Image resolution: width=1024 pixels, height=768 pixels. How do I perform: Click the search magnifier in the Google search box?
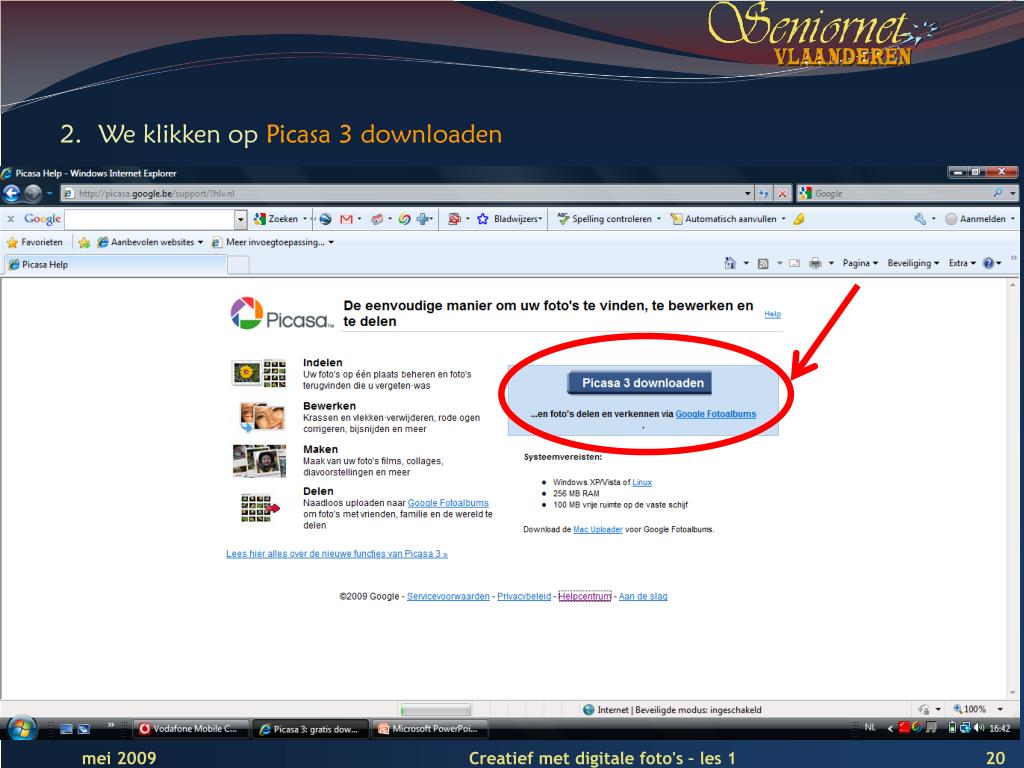pos(997,193)
